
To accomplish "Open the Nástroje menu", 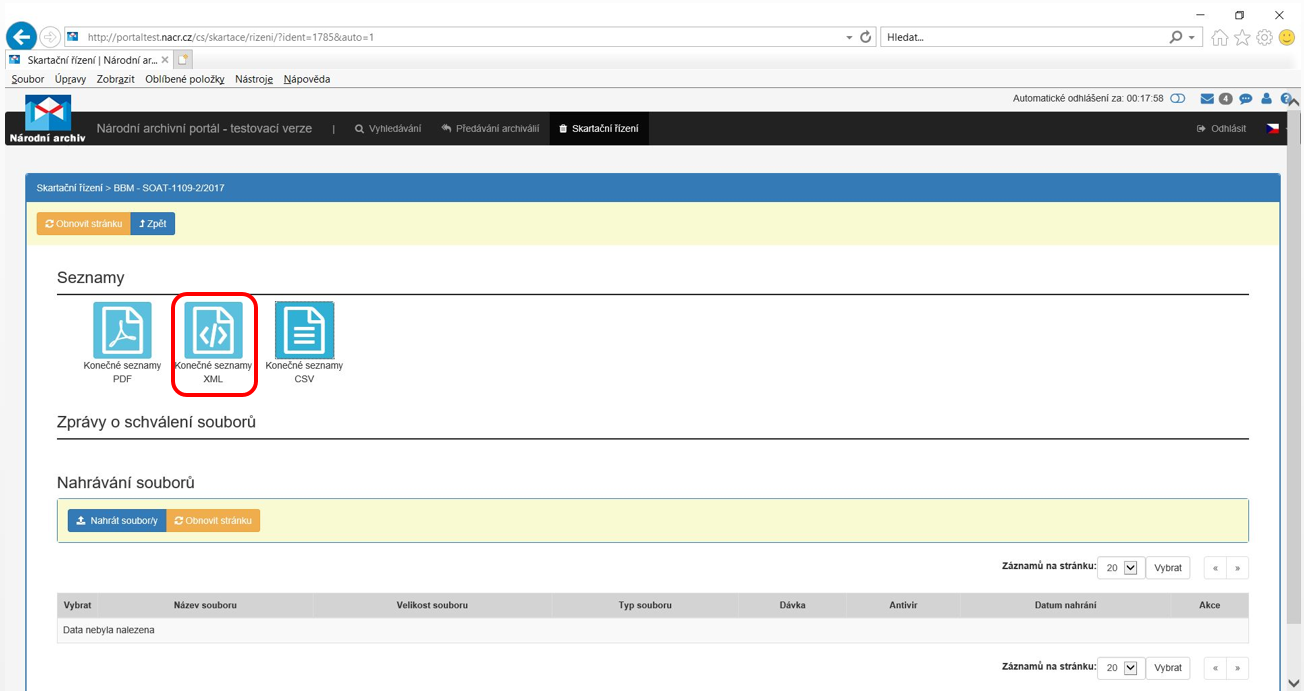I will [x=254, y=79].
